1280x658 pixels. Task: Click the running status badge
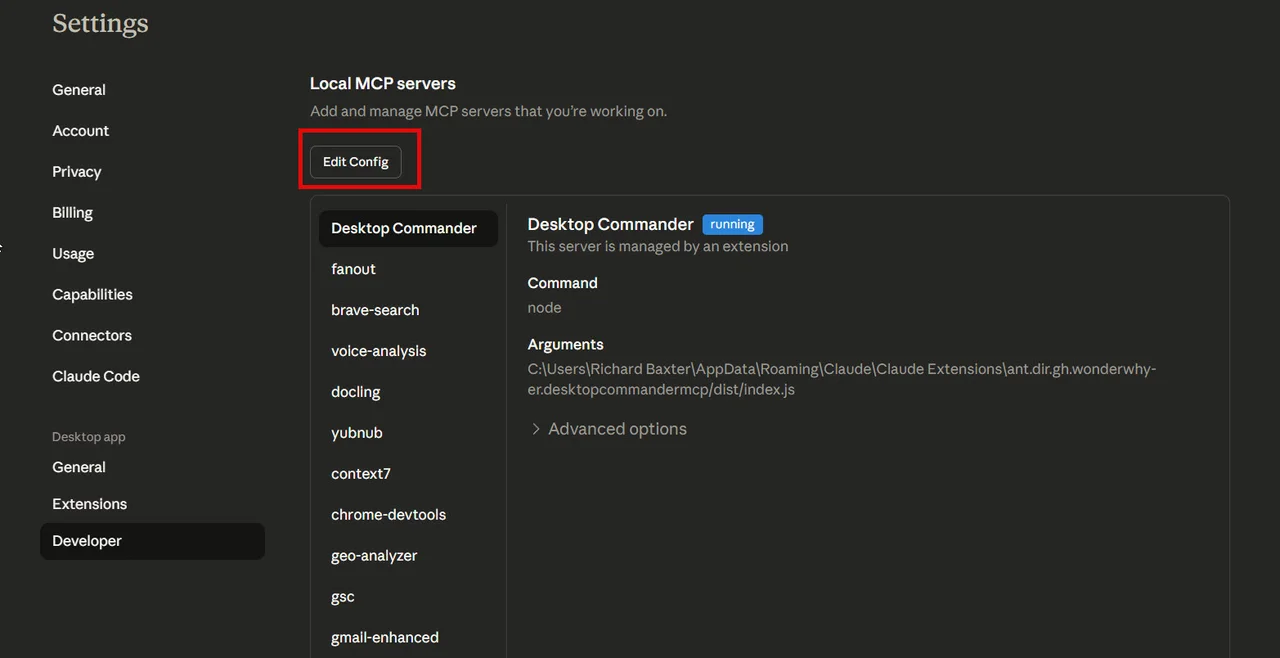(x=732, y=225)
